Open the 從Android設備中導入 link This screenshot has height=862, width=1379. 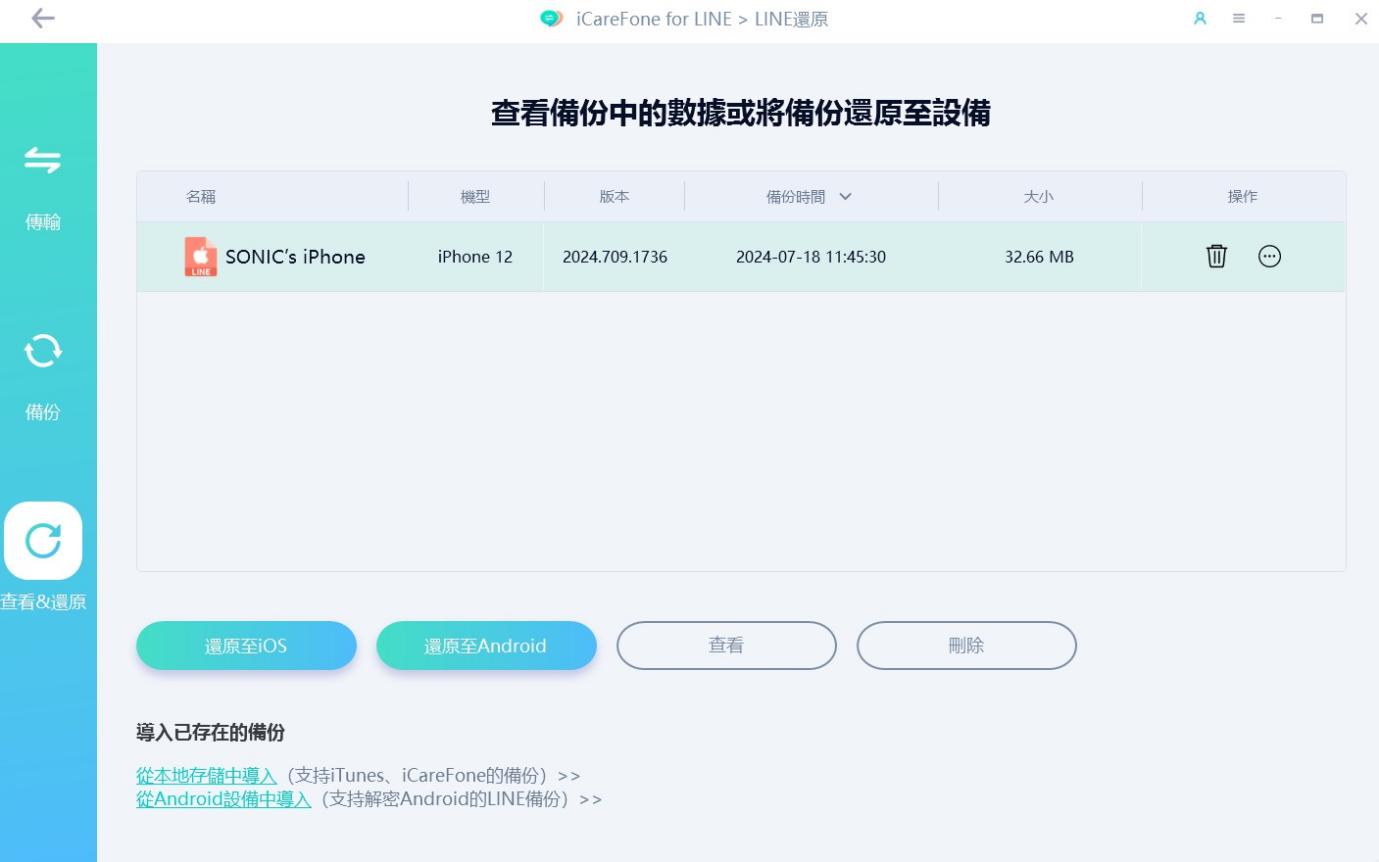(x=224, y=799)
